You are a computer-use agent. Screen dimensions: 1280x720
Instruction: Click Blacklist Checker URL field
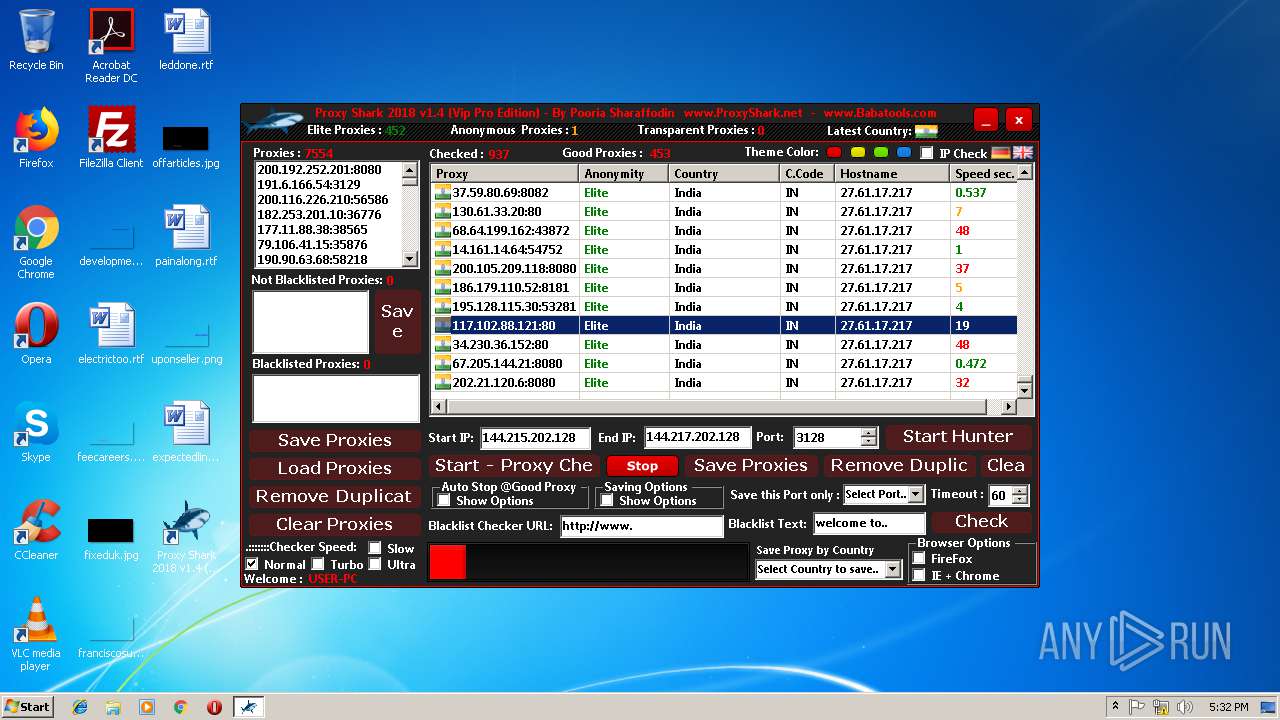pos(641,526)
